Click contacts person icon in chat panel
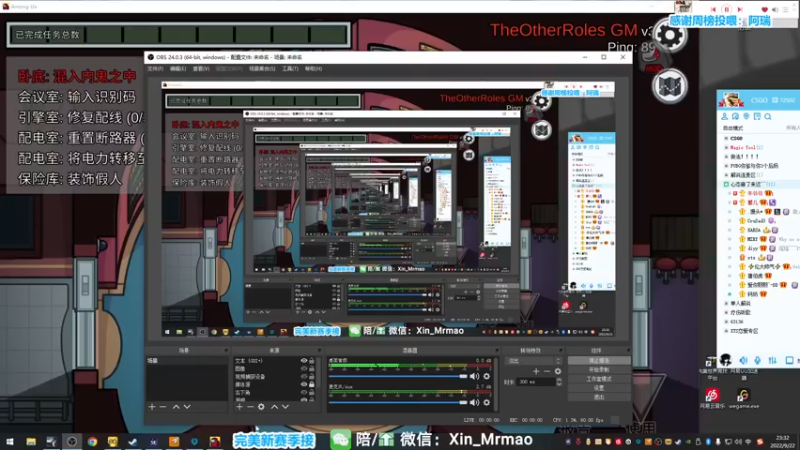800x450 pixels. 724,117
